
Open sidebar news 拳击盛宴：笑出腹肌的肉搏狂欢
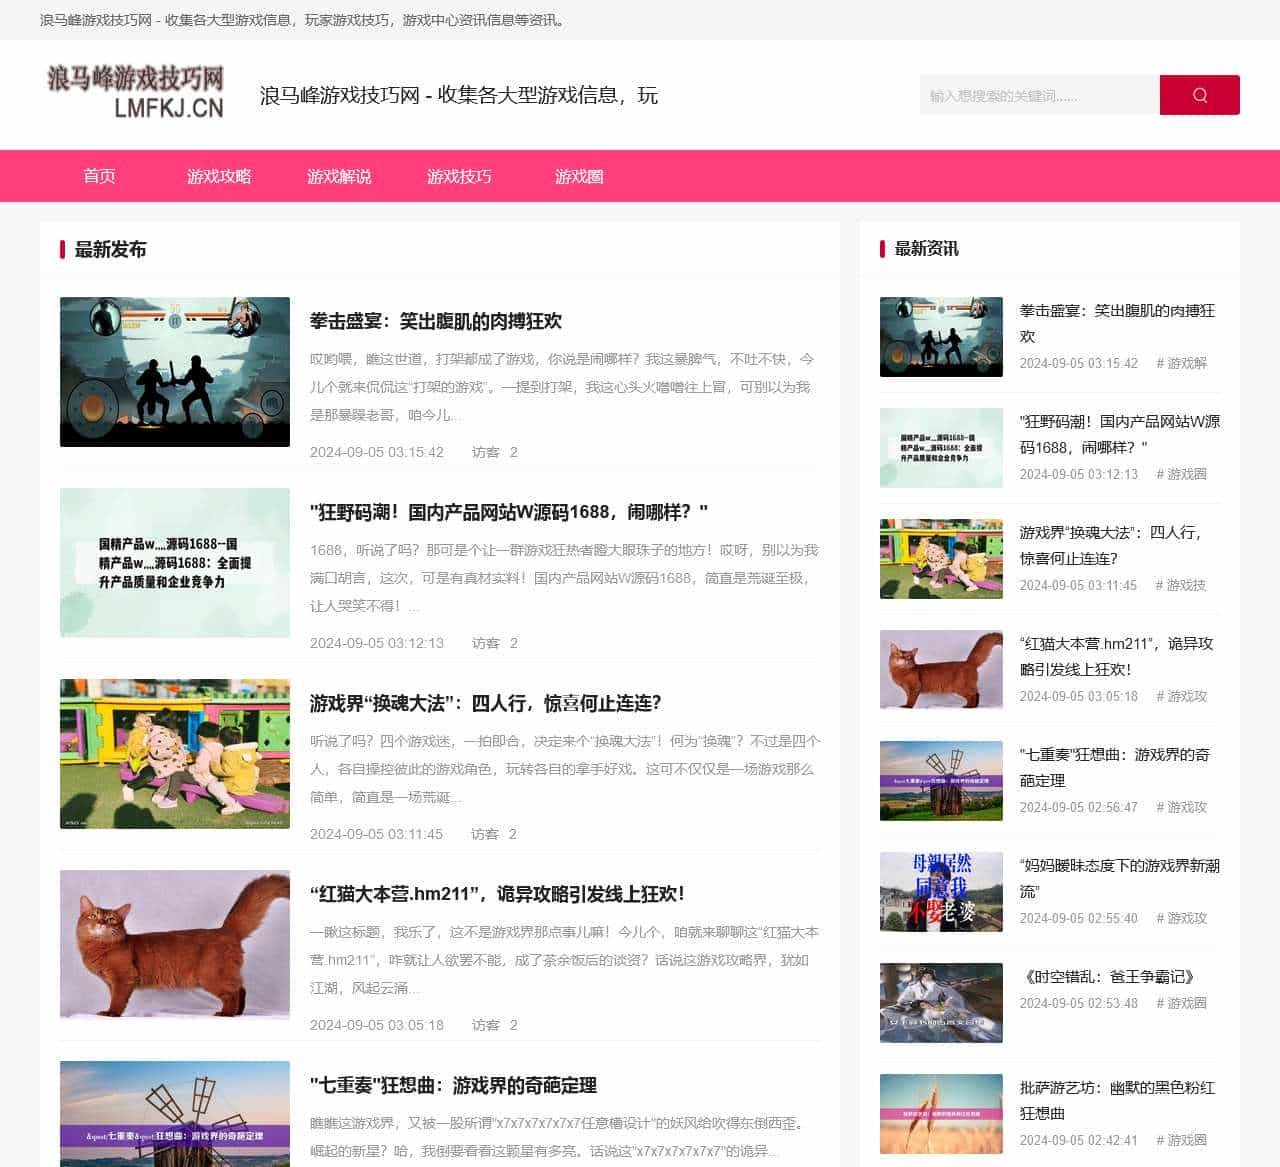pos(1118,323)
